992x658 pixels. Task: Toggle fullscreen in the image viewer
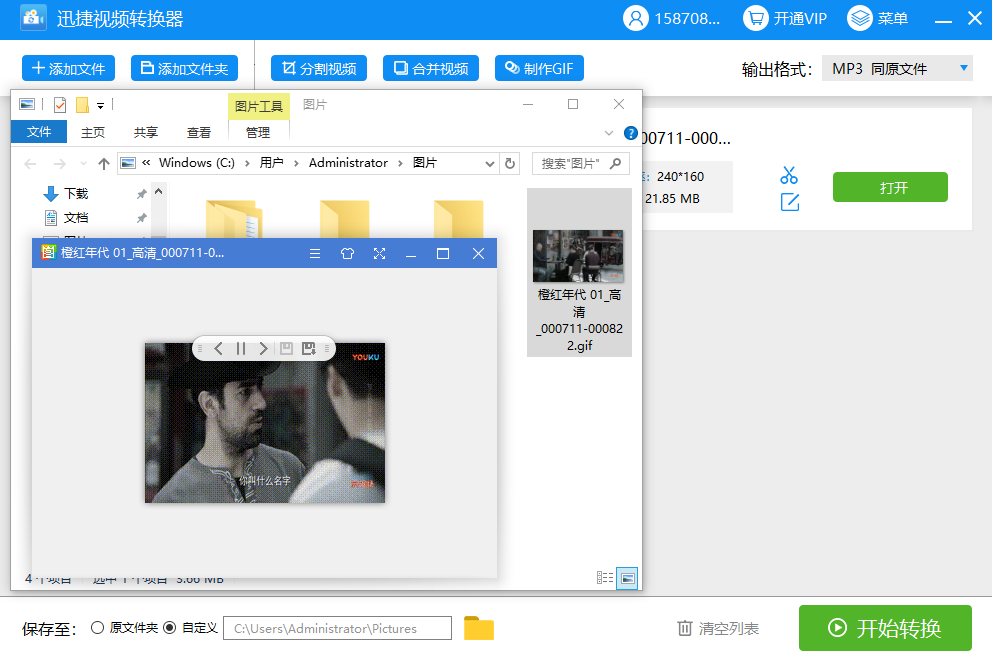pos(379,254)
